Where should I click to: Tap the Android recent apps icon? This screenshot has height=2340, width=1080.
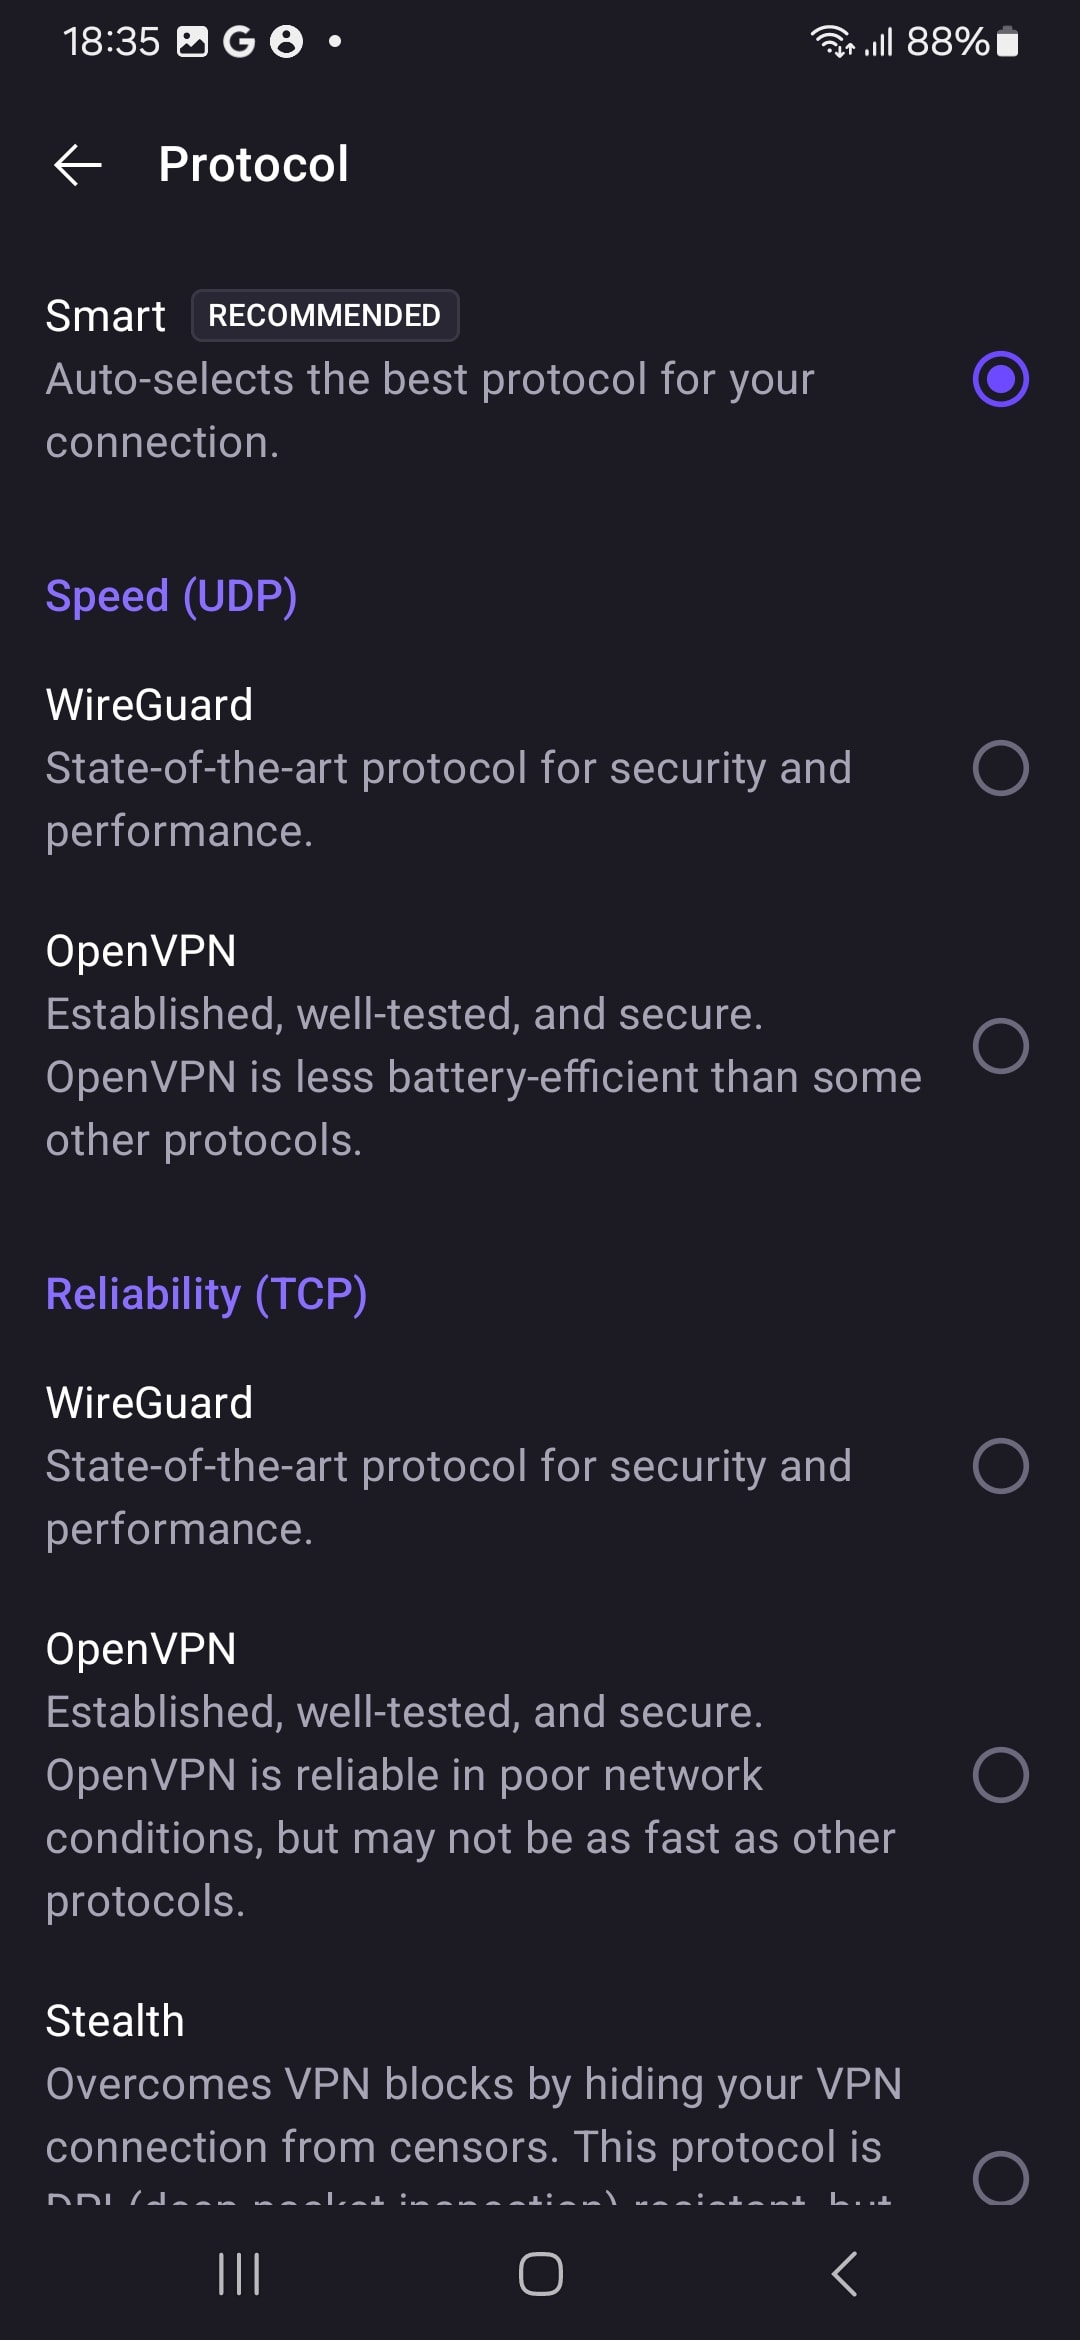239,2273
